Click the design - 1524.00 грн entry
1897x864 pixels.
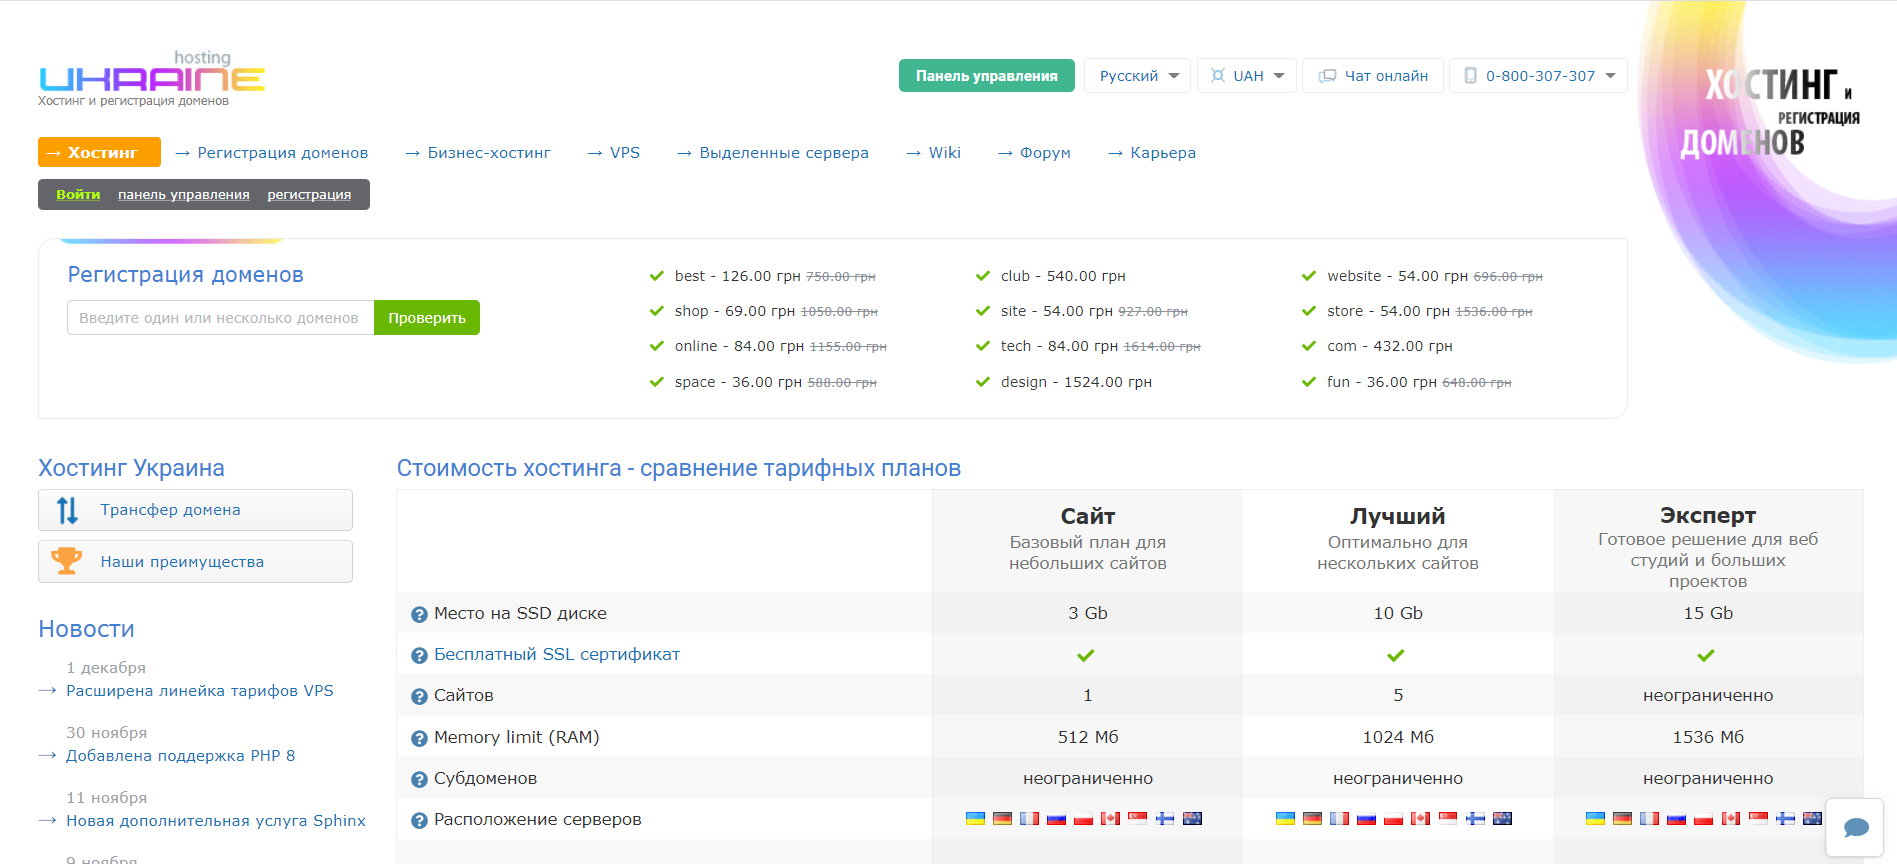coord(1076,382)
